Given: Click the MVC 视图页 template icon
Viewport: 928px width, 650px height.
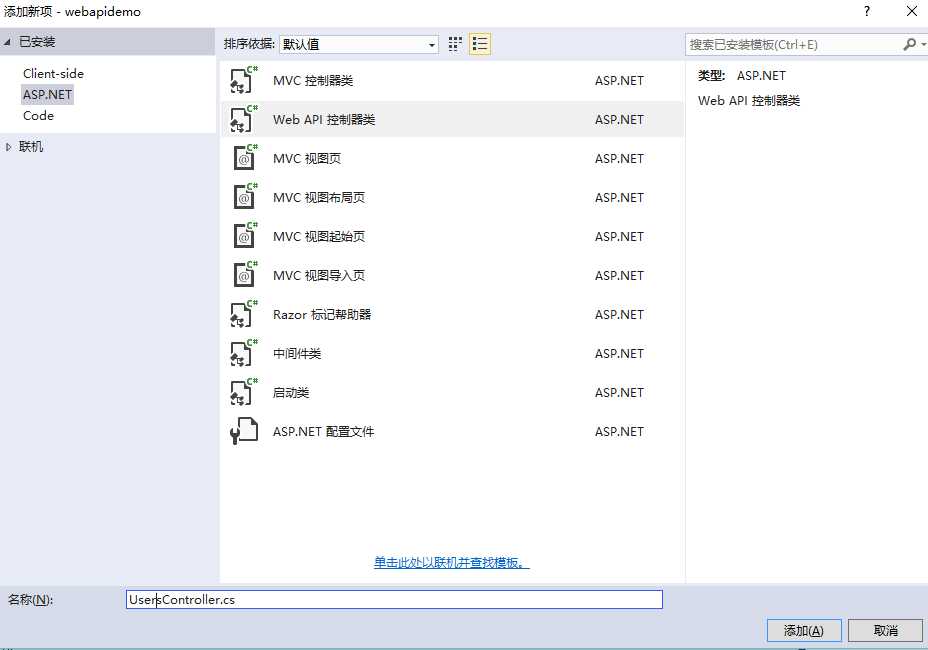Looking at the screenshot, I should (x=244, y=158).
